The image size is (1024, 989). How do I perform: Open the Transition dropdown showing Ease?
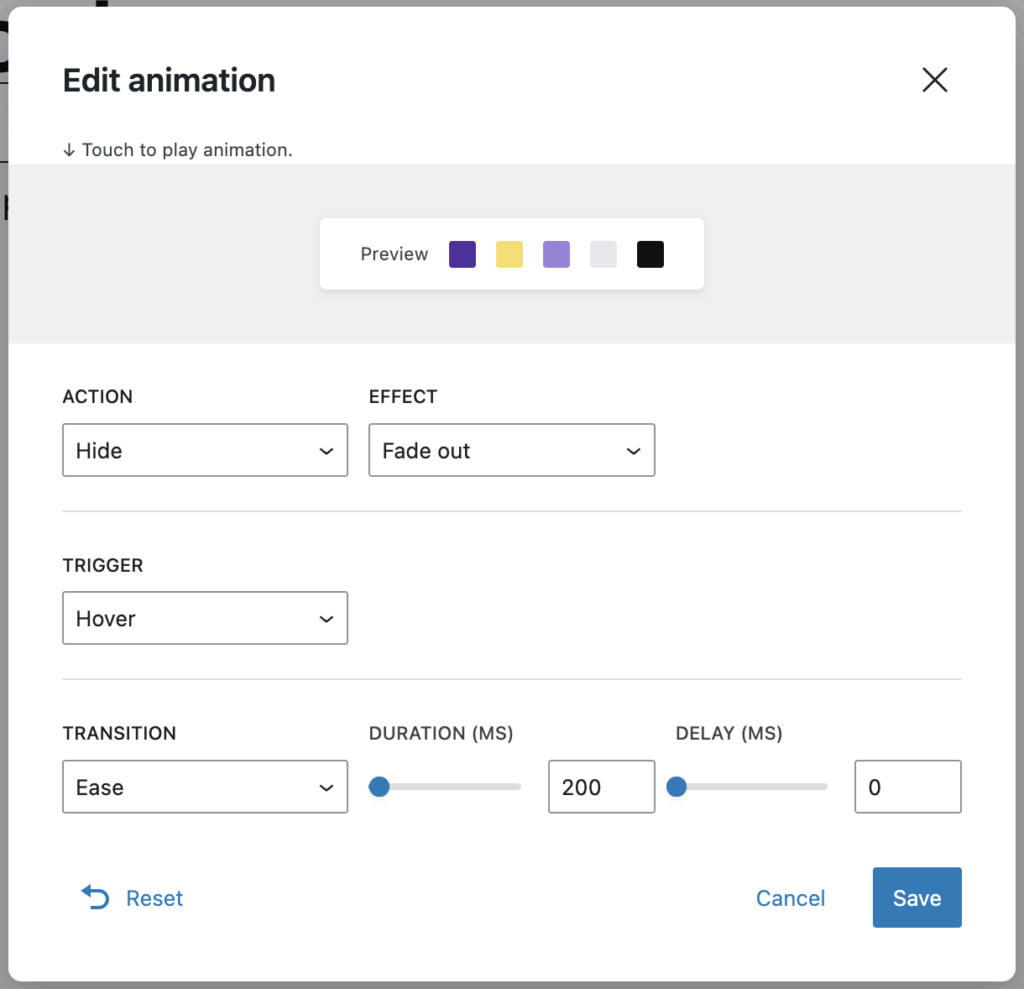click(205, 786)
